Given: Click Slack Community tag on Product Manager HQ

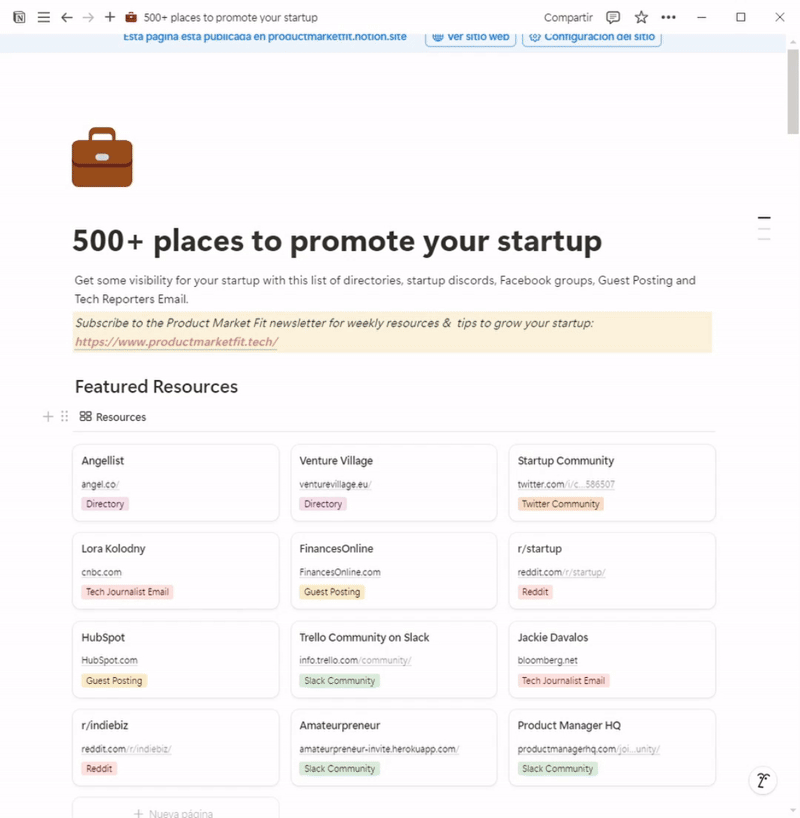Looking at the screenshot, I should coord(557,768).
